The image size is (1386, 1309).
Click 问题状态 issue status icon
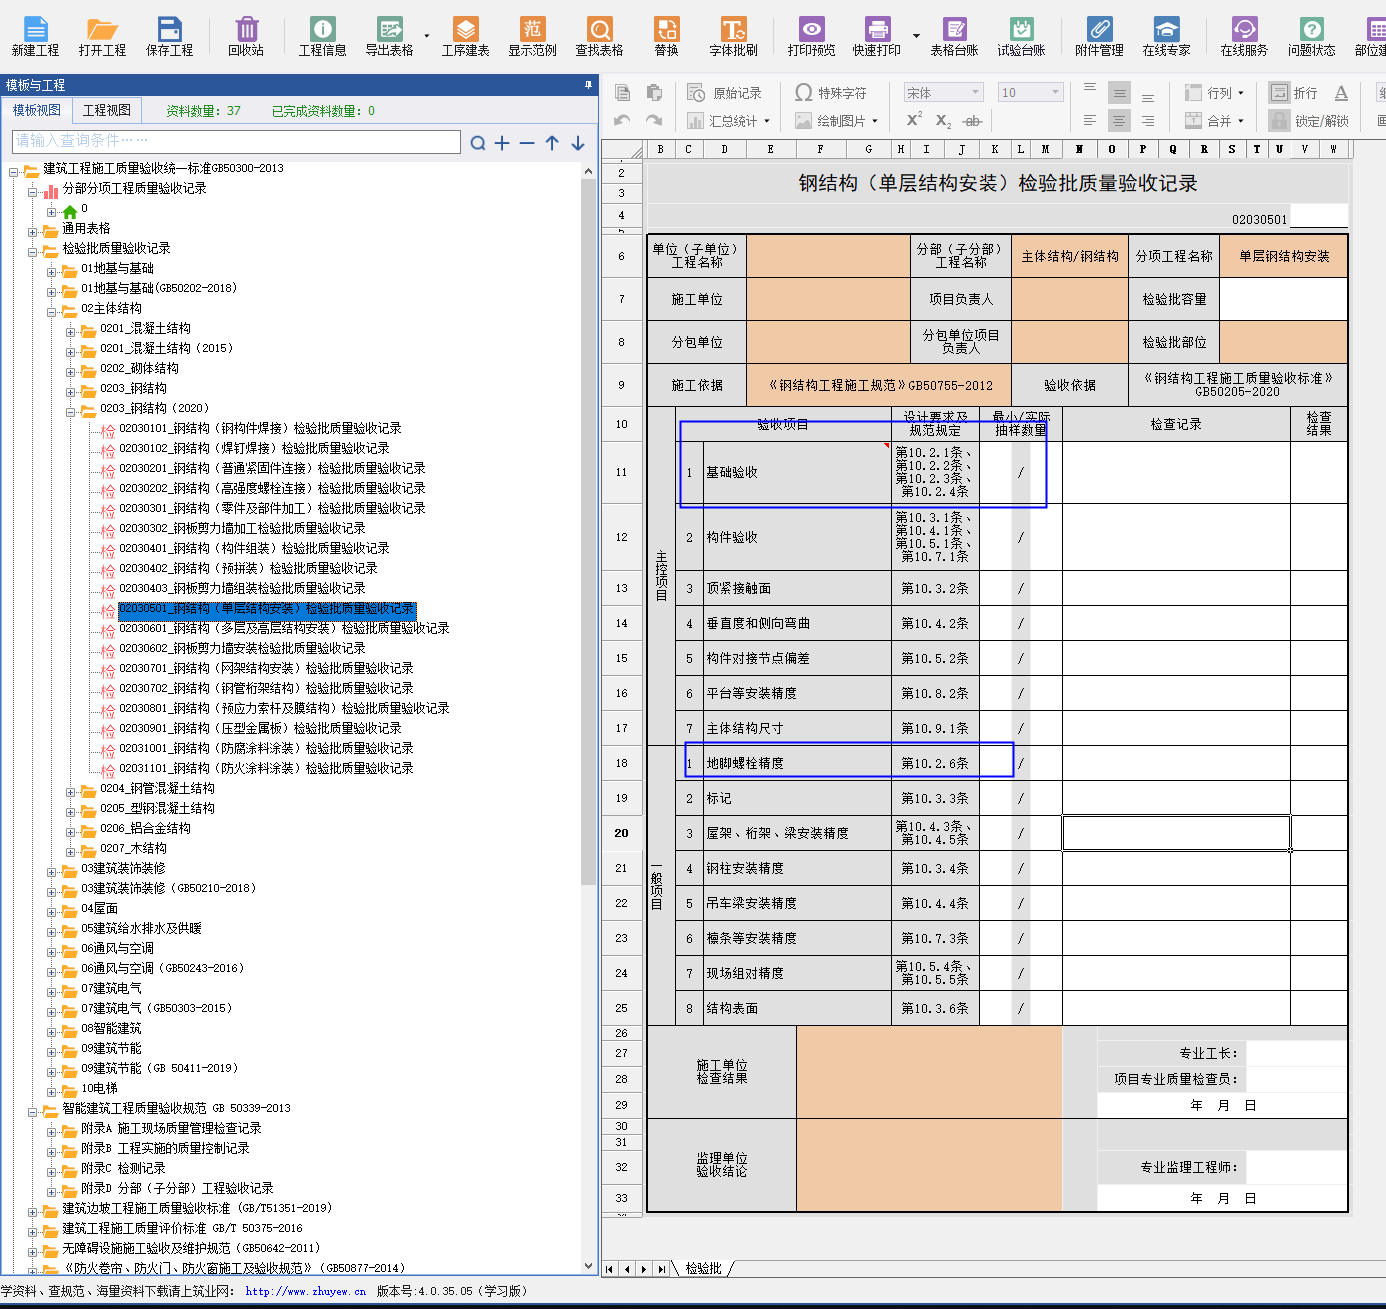pos(1311,36)
